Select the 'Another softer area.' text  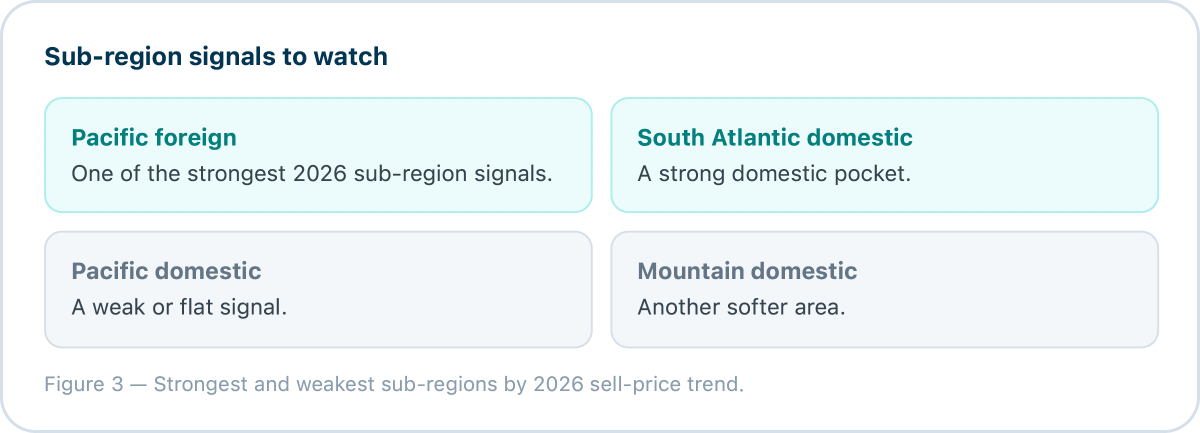point(741,307)
